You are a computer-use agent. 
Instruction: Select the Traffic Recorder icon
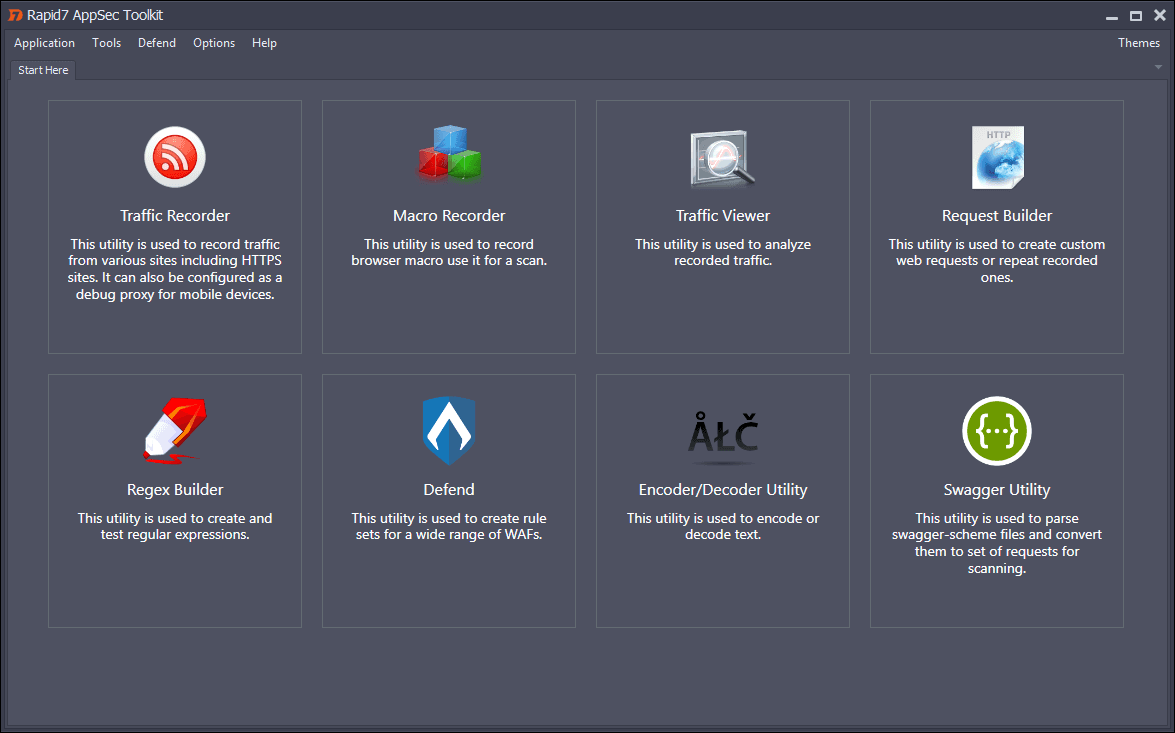175,157
